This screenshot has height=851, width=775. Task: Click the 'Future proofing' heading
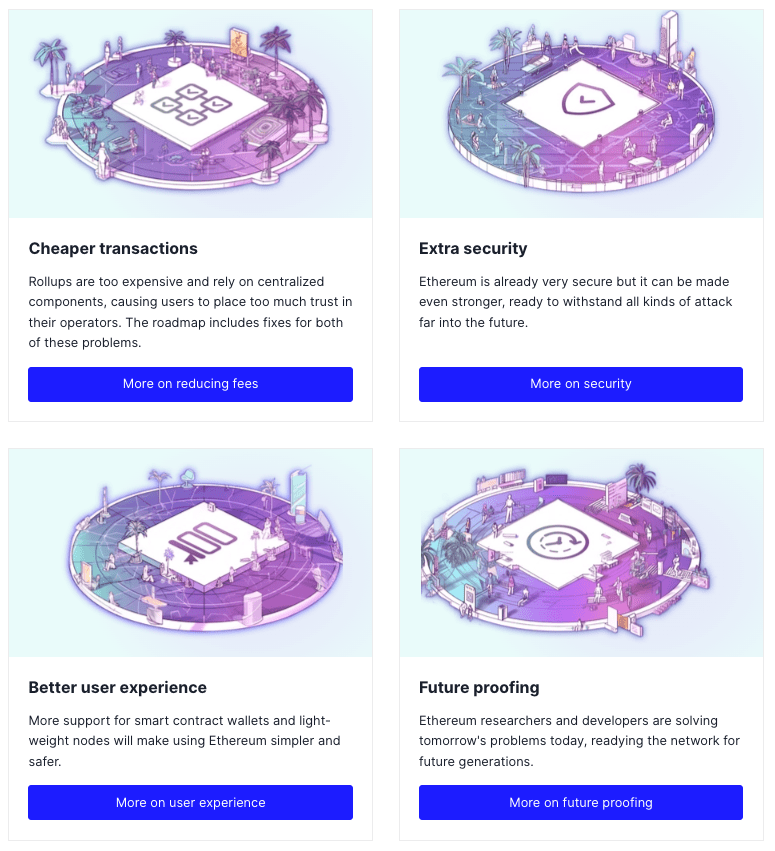(x=479, y=688)
